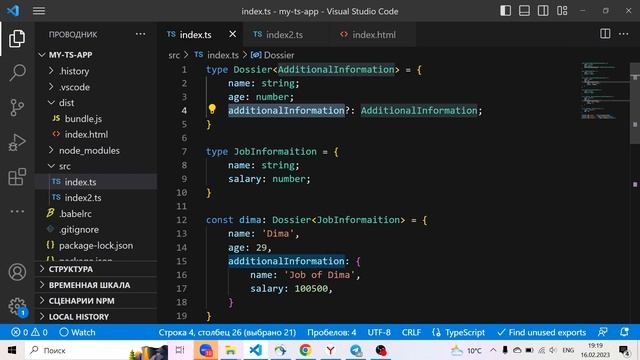
Task: Click line and column position indicator
Action: [227, 332]
